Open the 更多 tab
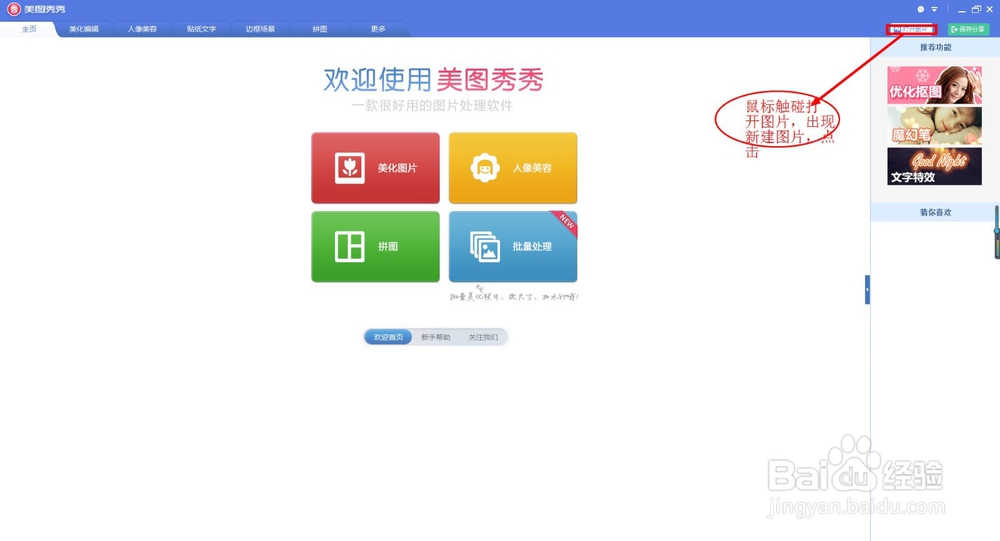The width and height of the screenshot is (1000, 541). pyautogui.click(x=378, y=29)
